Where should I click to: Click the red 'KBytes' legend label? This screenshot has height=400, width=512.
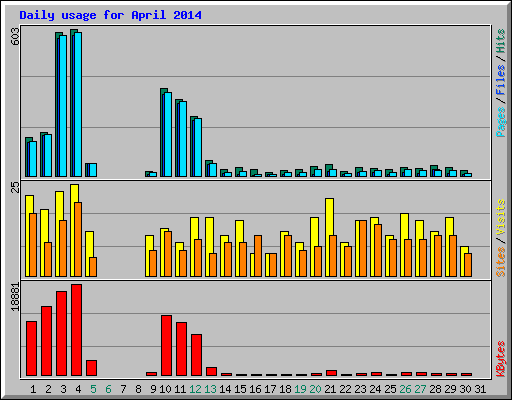(501, 359)
